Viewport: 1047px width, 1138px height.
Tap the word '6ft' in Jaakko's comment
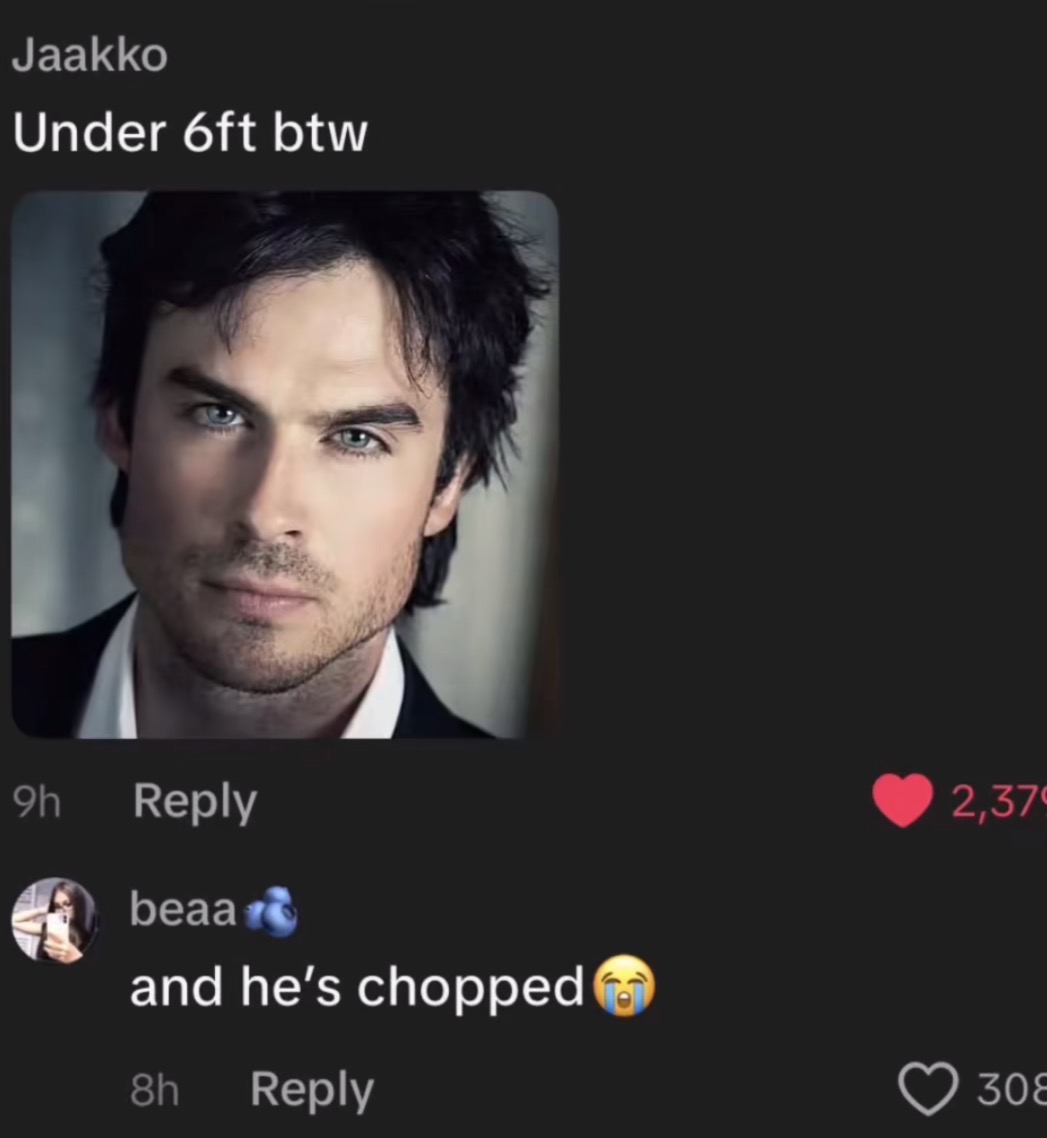218,132
